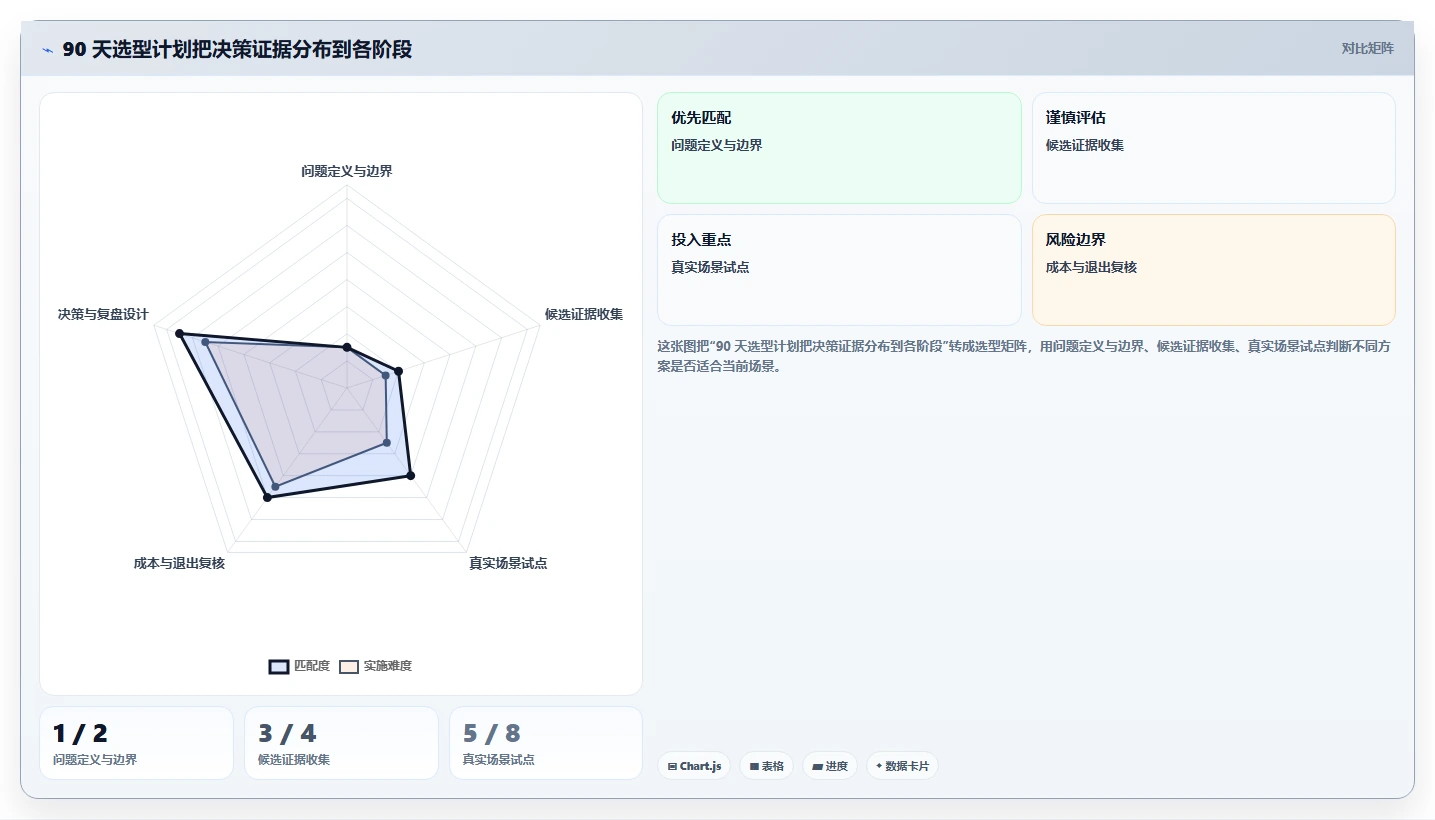This screenshot has height=820, width=1435.
Task: Click the Chart.js tag icon
Action: [x=672, y=767]
